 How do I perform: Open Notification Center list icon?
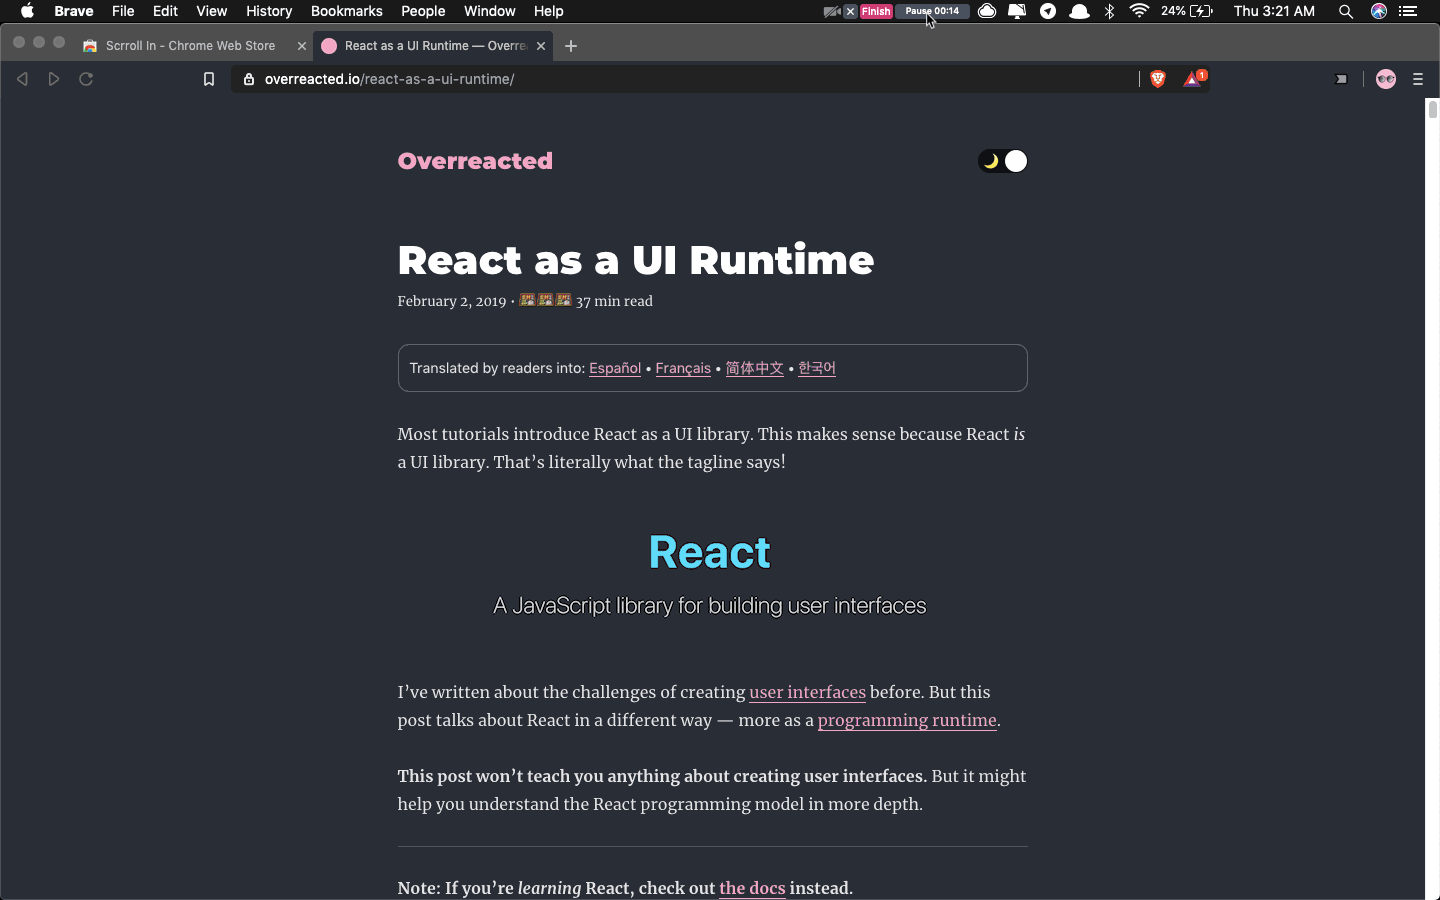coord(1408,11)
